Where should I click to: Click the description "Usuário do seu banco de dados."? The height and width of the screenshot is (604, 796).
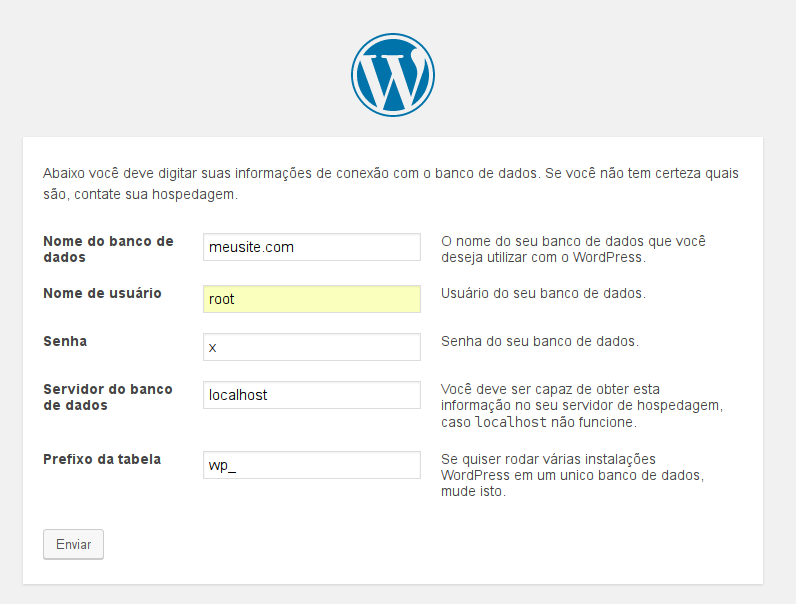pyautogui.click(x=543, y=293)
